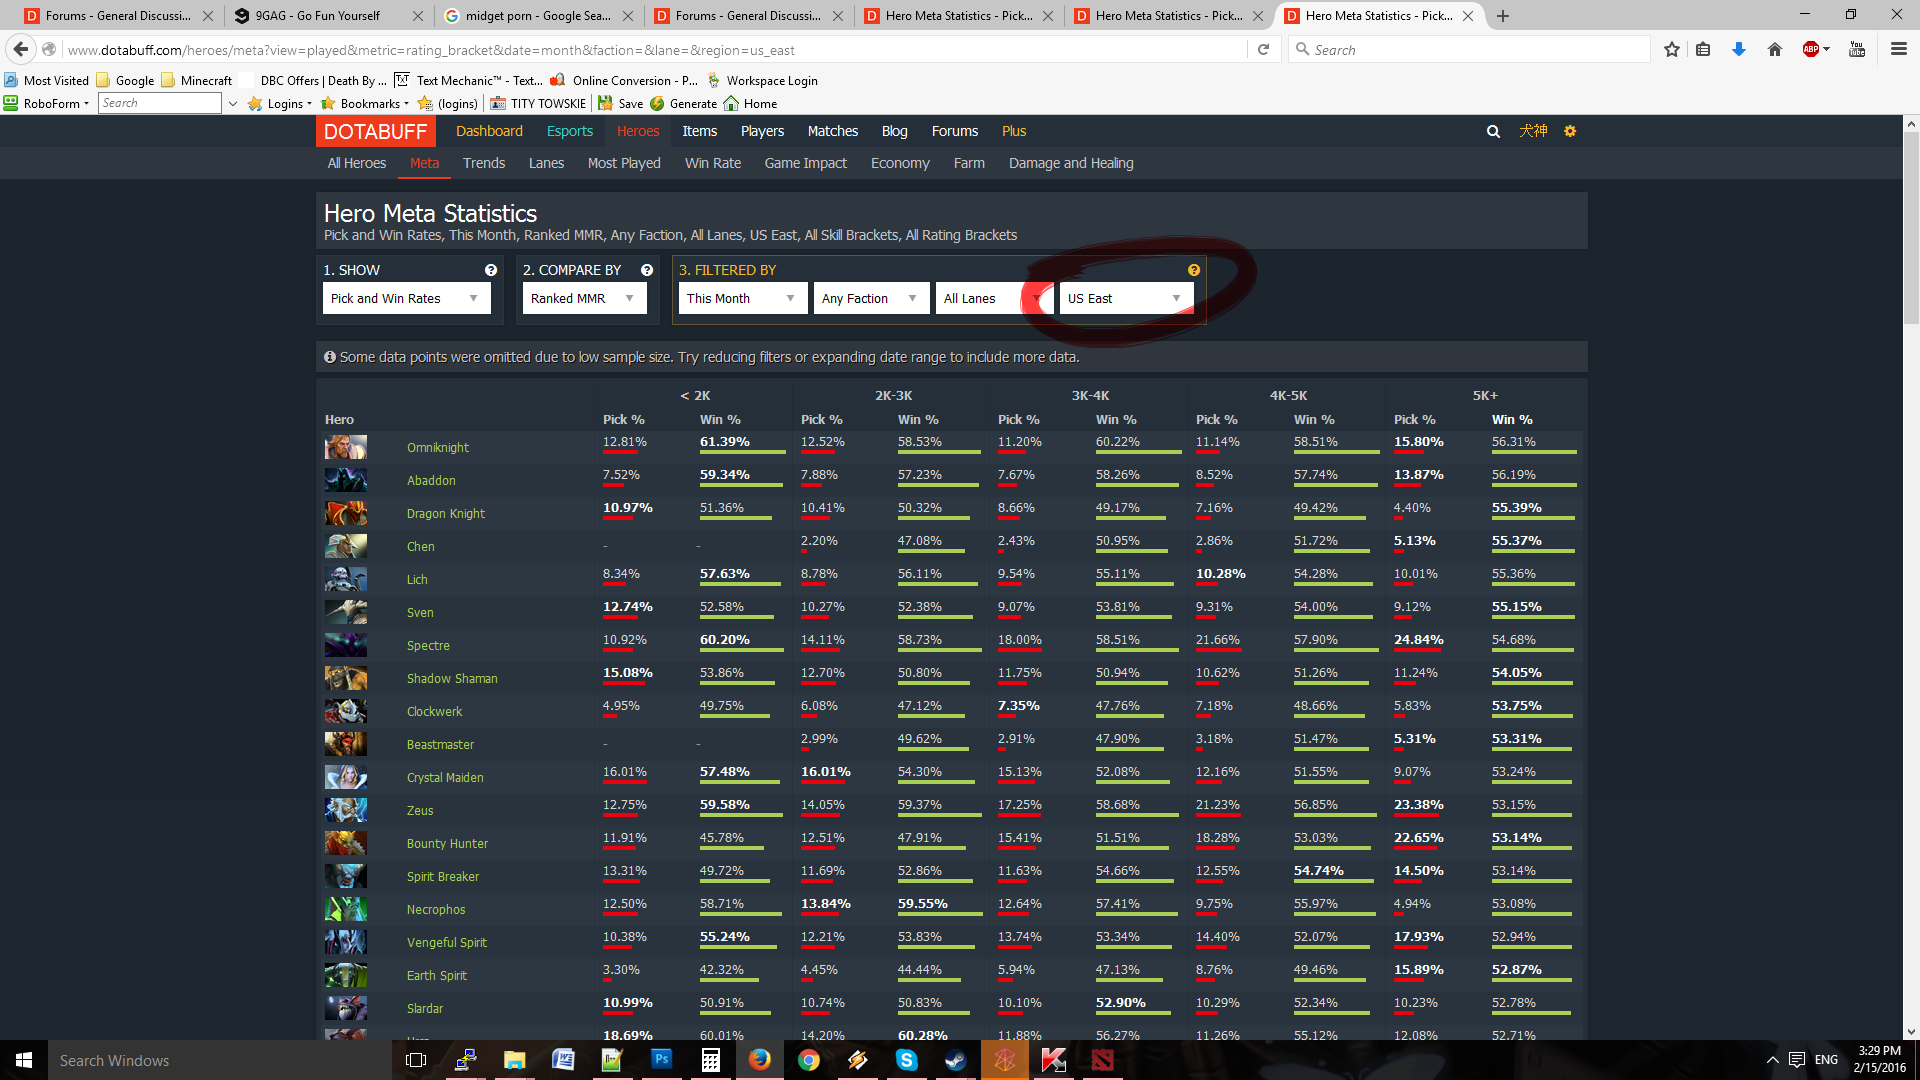Open the Bounty Hunter hero link
The width and height of the screenshot is (1920, 1080).
pos(447,843)
